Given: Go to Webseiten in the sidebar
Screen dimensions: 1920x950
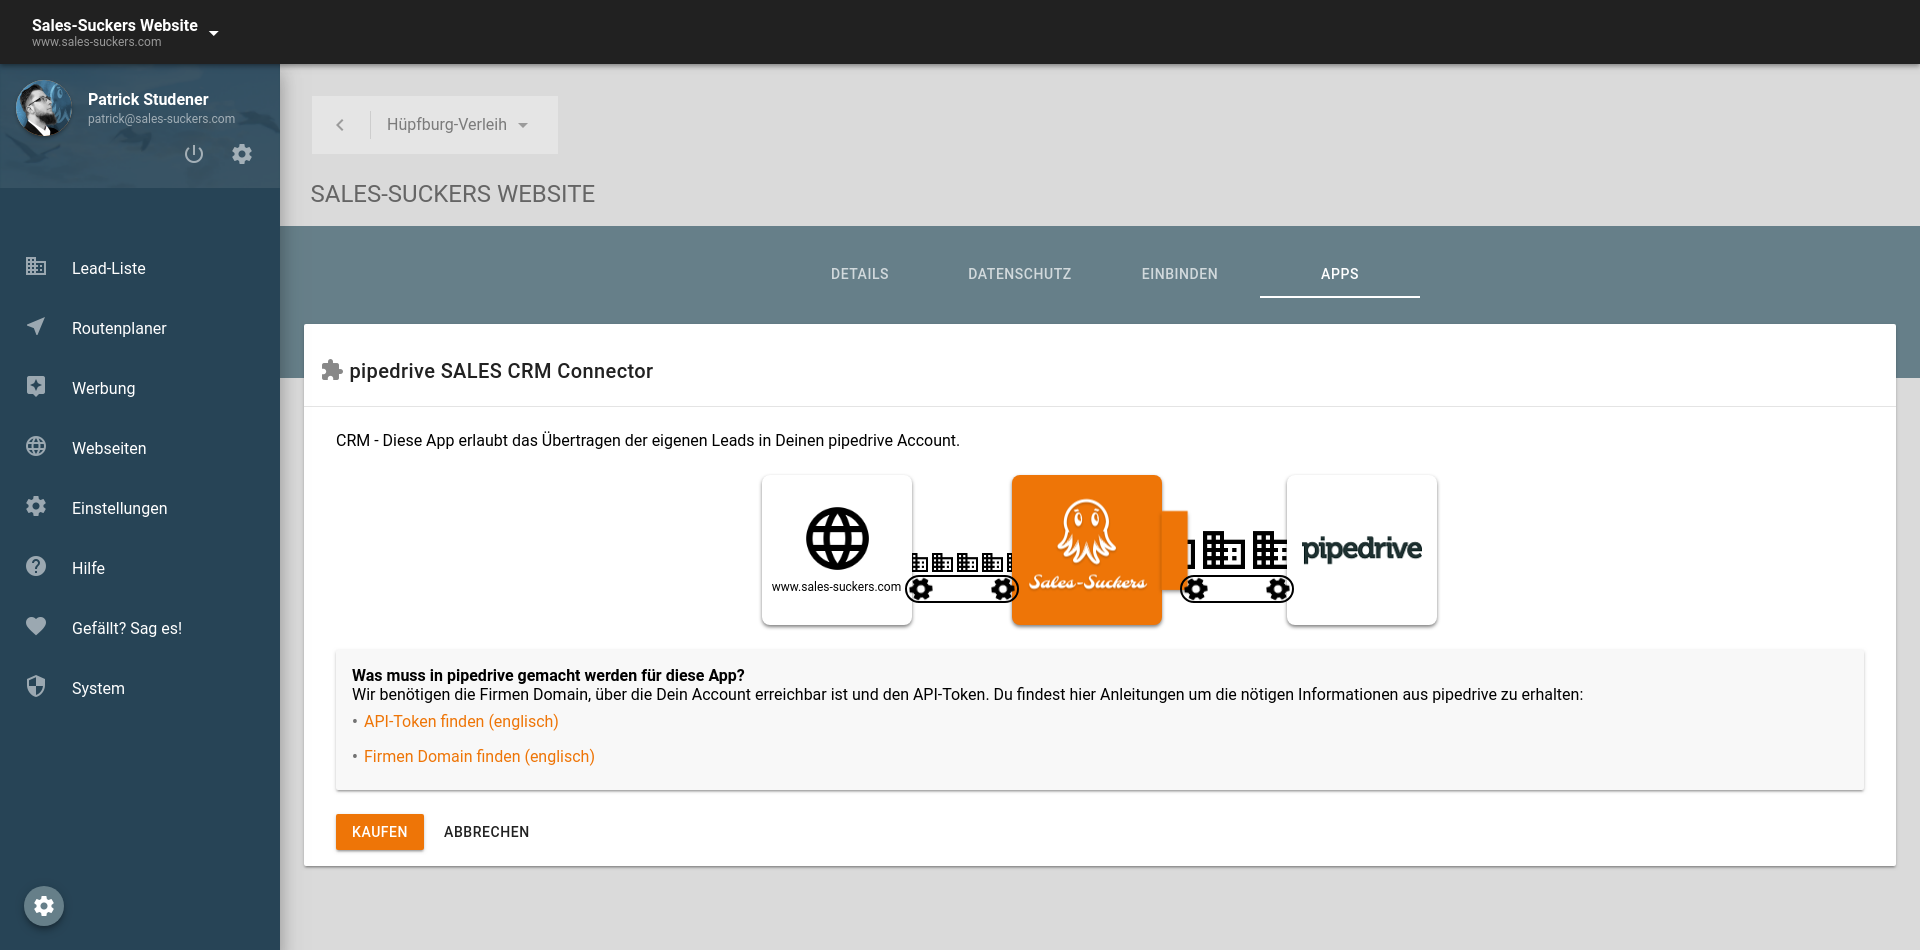Looking at the screenshot, I should point(140,448).
